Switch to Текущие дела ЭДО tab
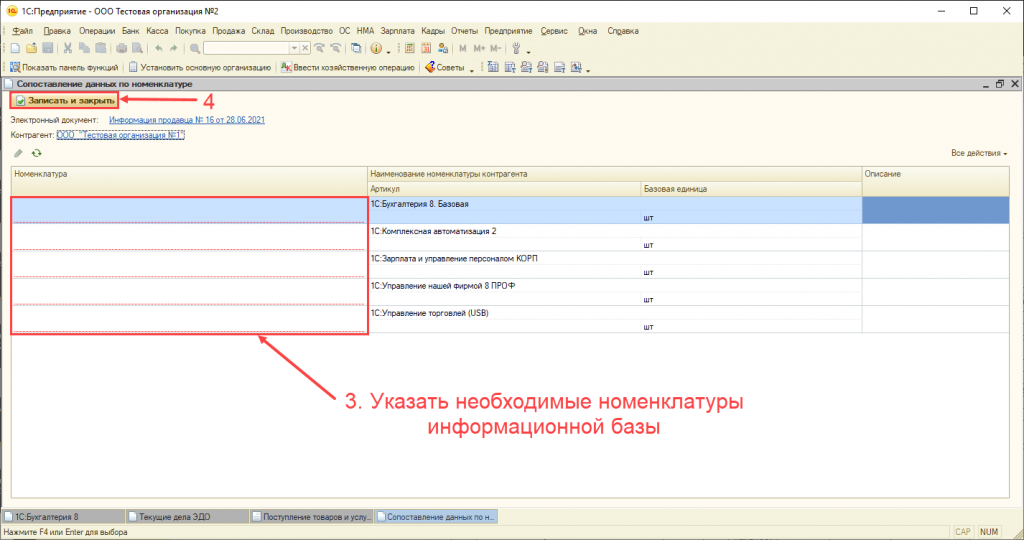Image resolution: width=1024 pixels, height=540 pixels. [x=187, y=516]
